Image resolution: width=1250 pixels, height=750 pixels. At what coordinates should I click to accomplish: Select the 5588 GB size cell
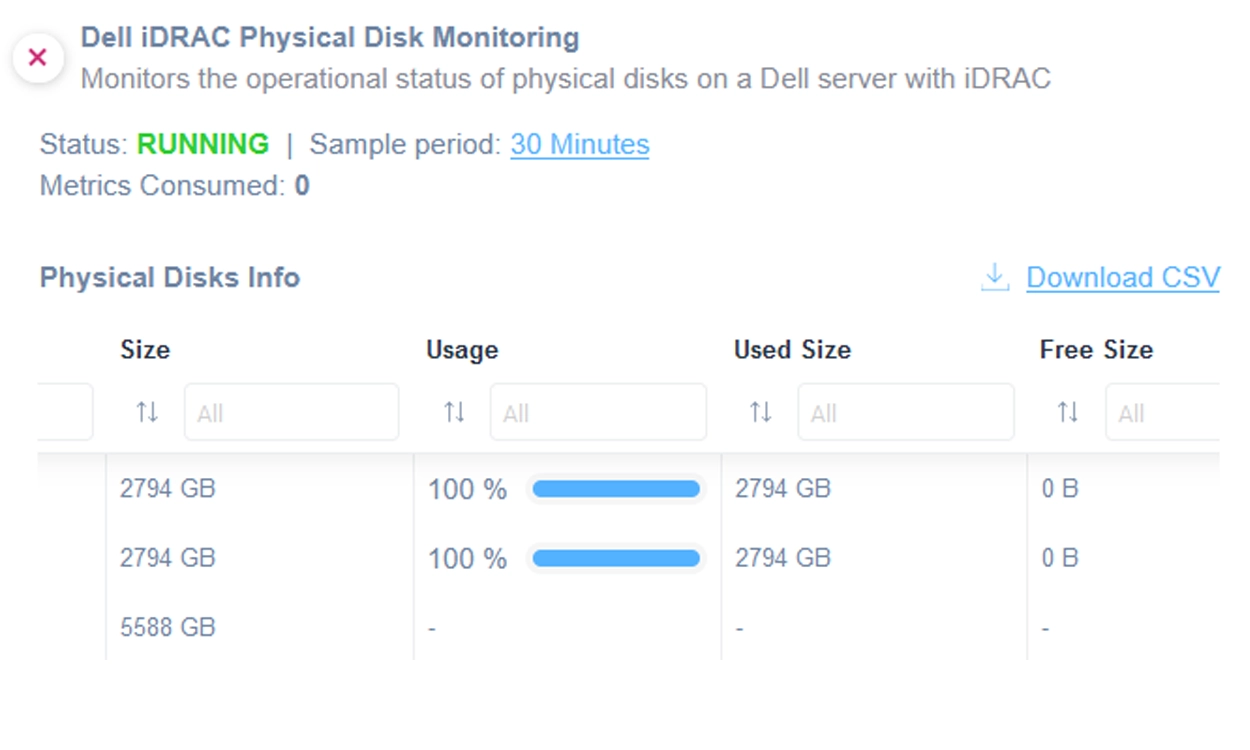(x=167, y=628)
